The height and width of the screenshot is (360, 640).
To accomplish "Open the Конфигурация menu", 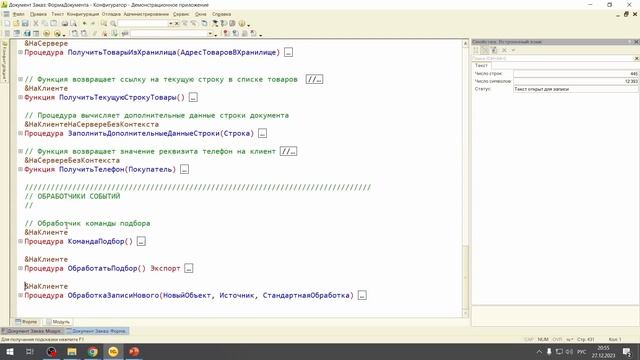I will coord(83,14).
